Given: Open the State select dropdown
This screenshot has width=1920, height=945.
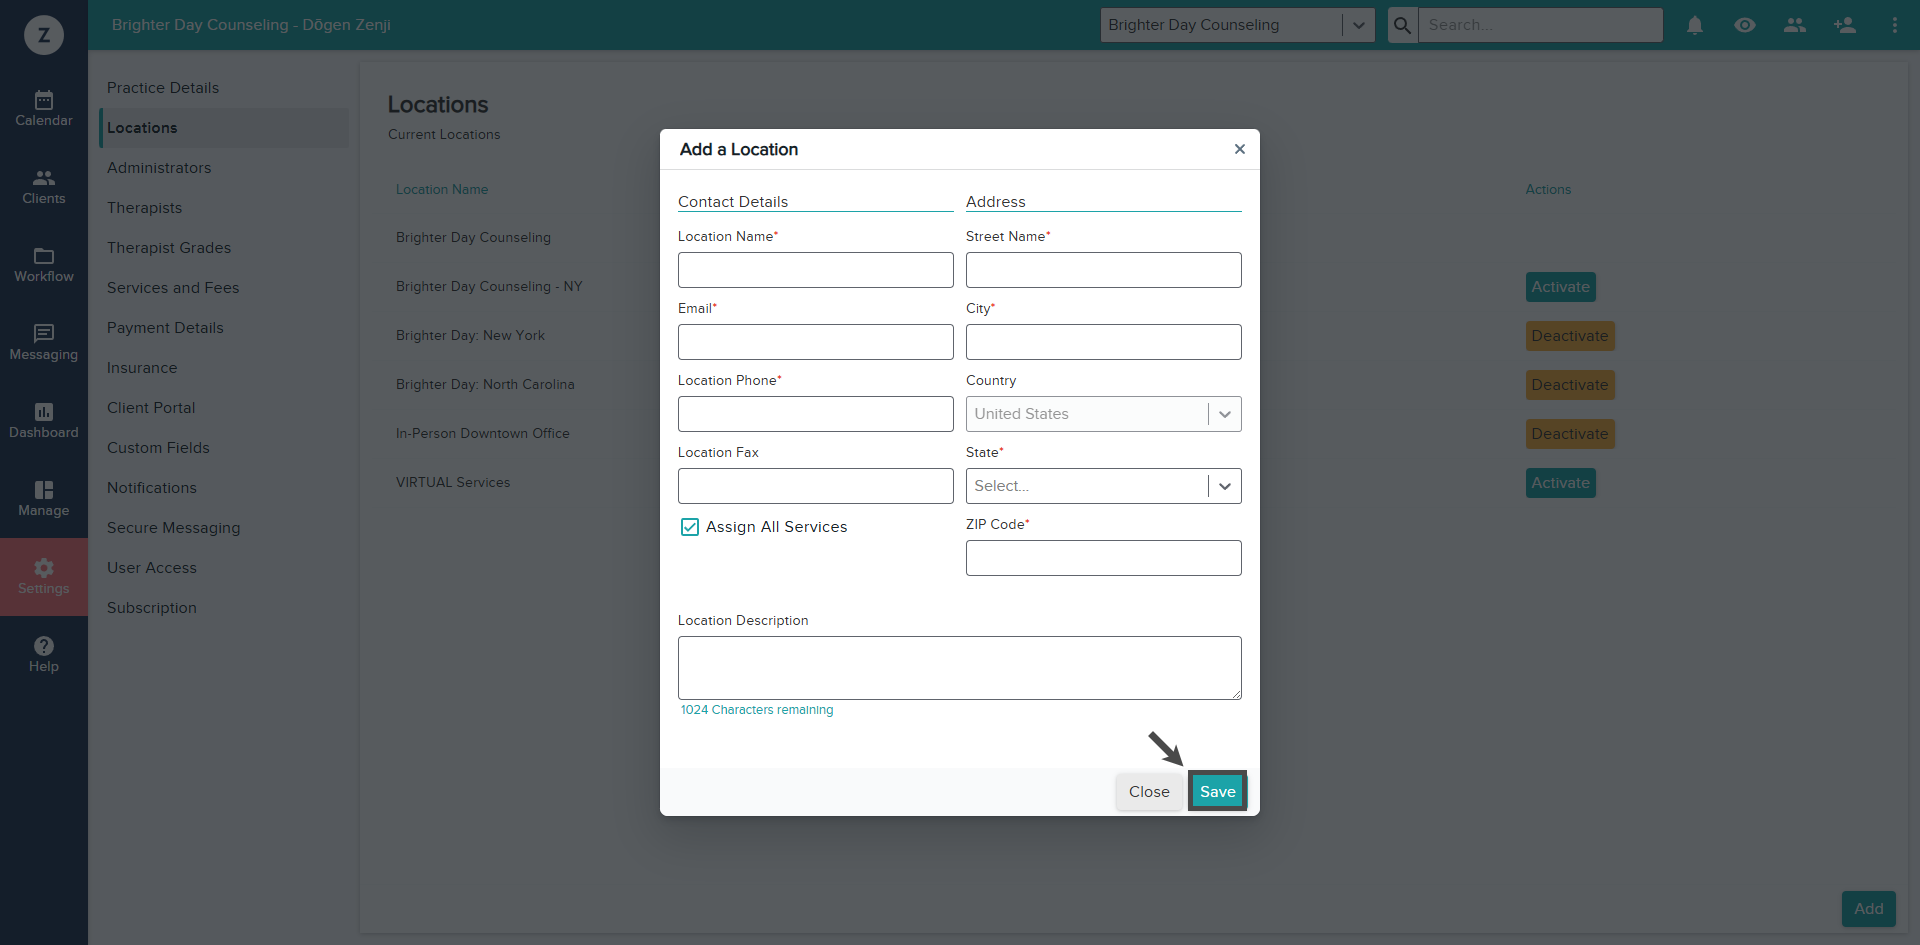Looking at the screenshot, I should click(x=1104, y=486).
